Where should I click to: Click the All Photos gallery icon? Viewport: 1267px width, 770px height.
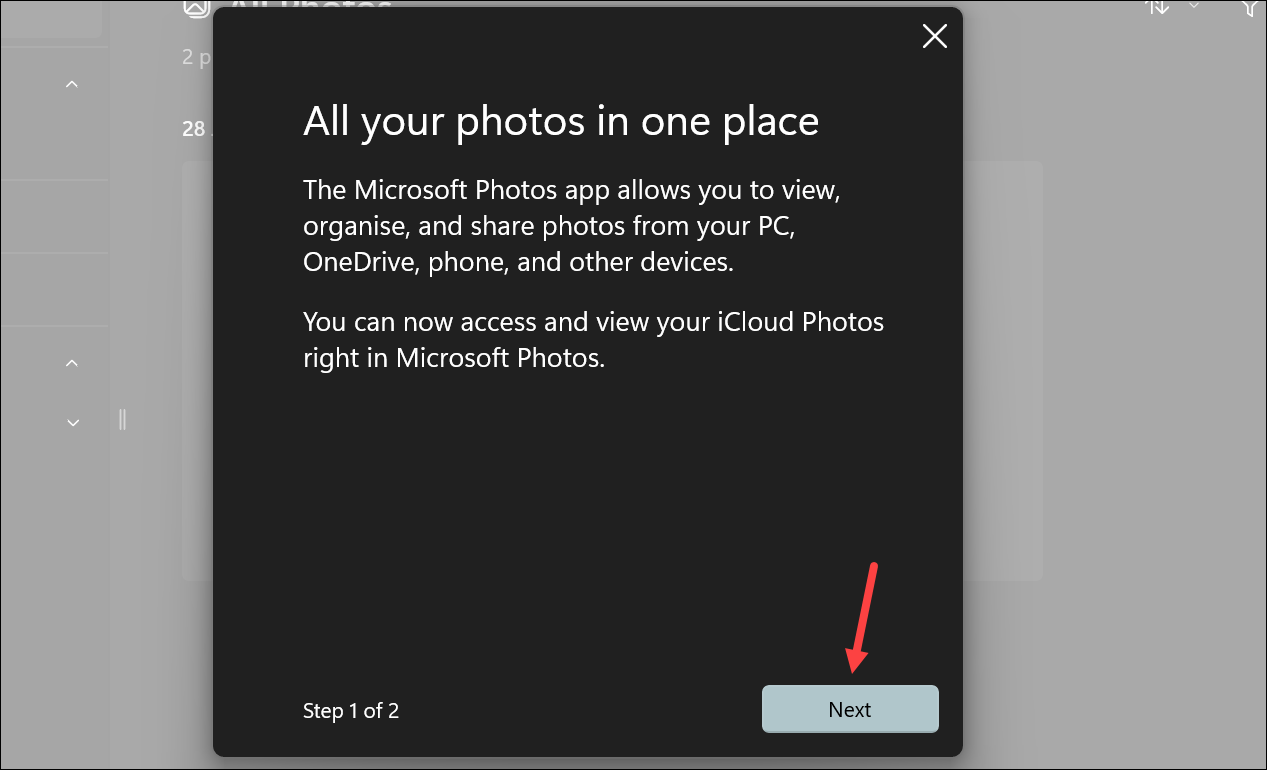point(196,7)
